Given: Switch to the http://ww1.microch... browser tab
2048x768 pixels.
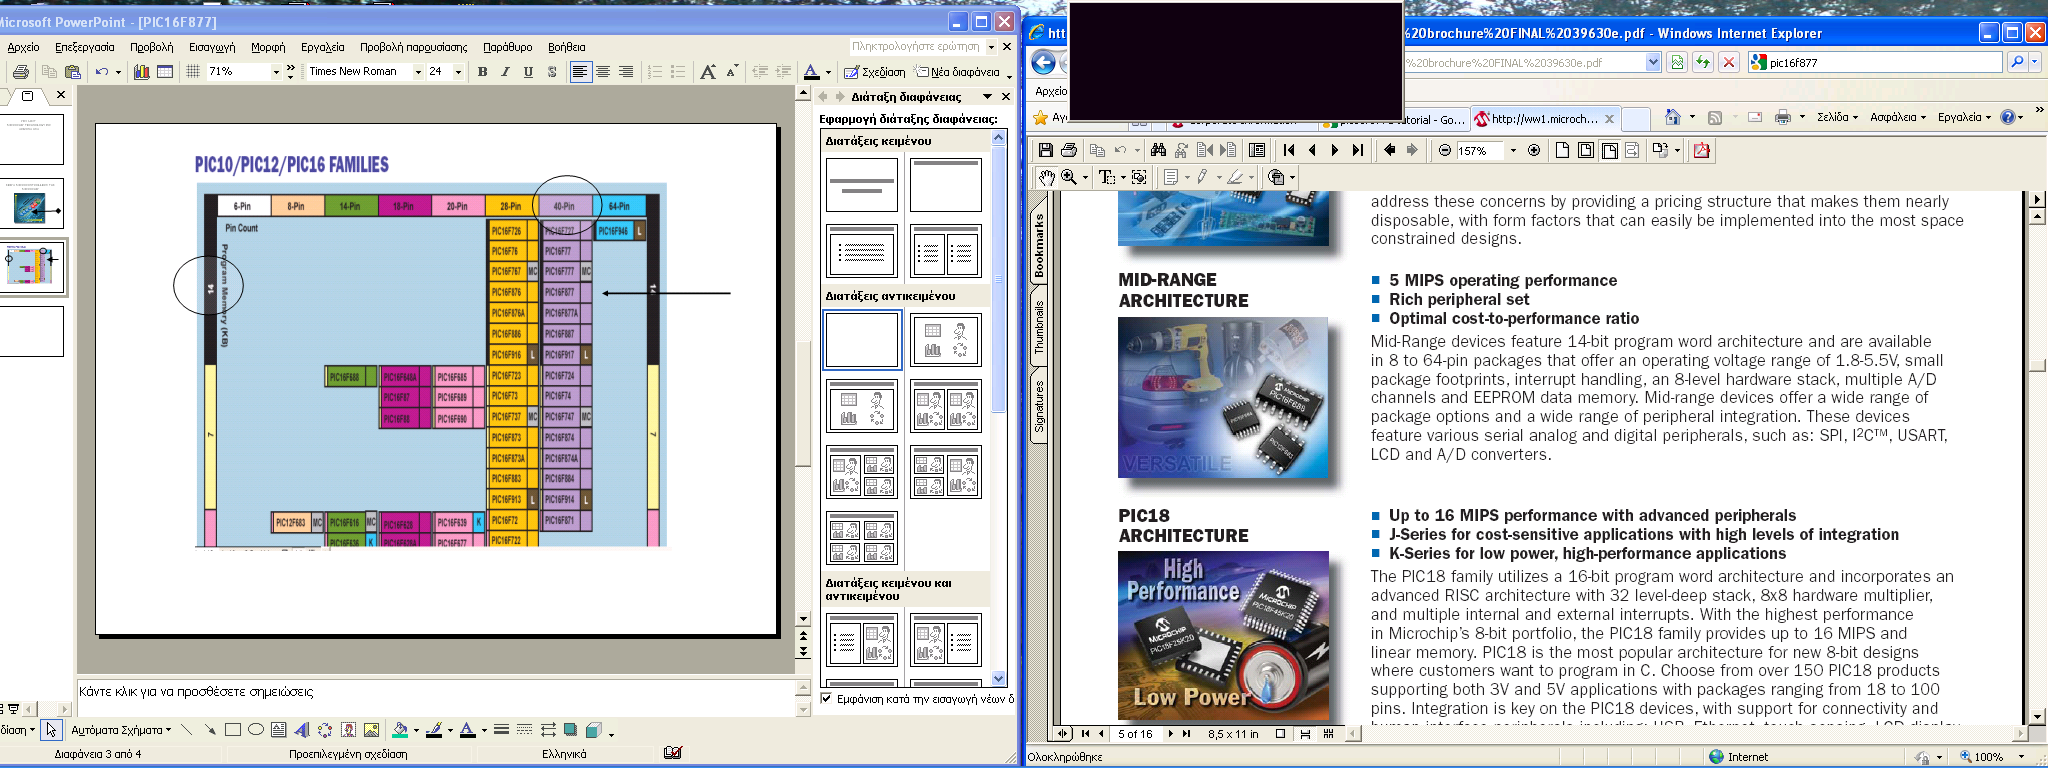Looking at the screenshot, I should pos(1545,118).
